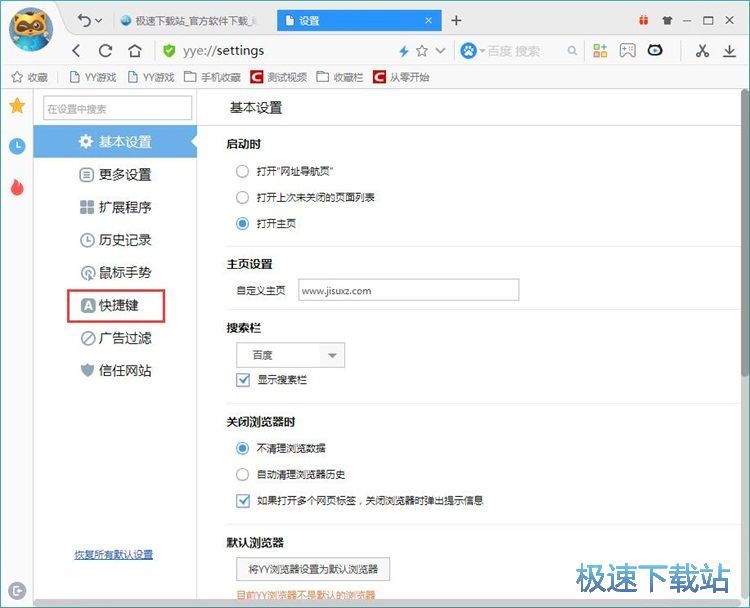Click the scissors screenshot icon

(702, 51)
